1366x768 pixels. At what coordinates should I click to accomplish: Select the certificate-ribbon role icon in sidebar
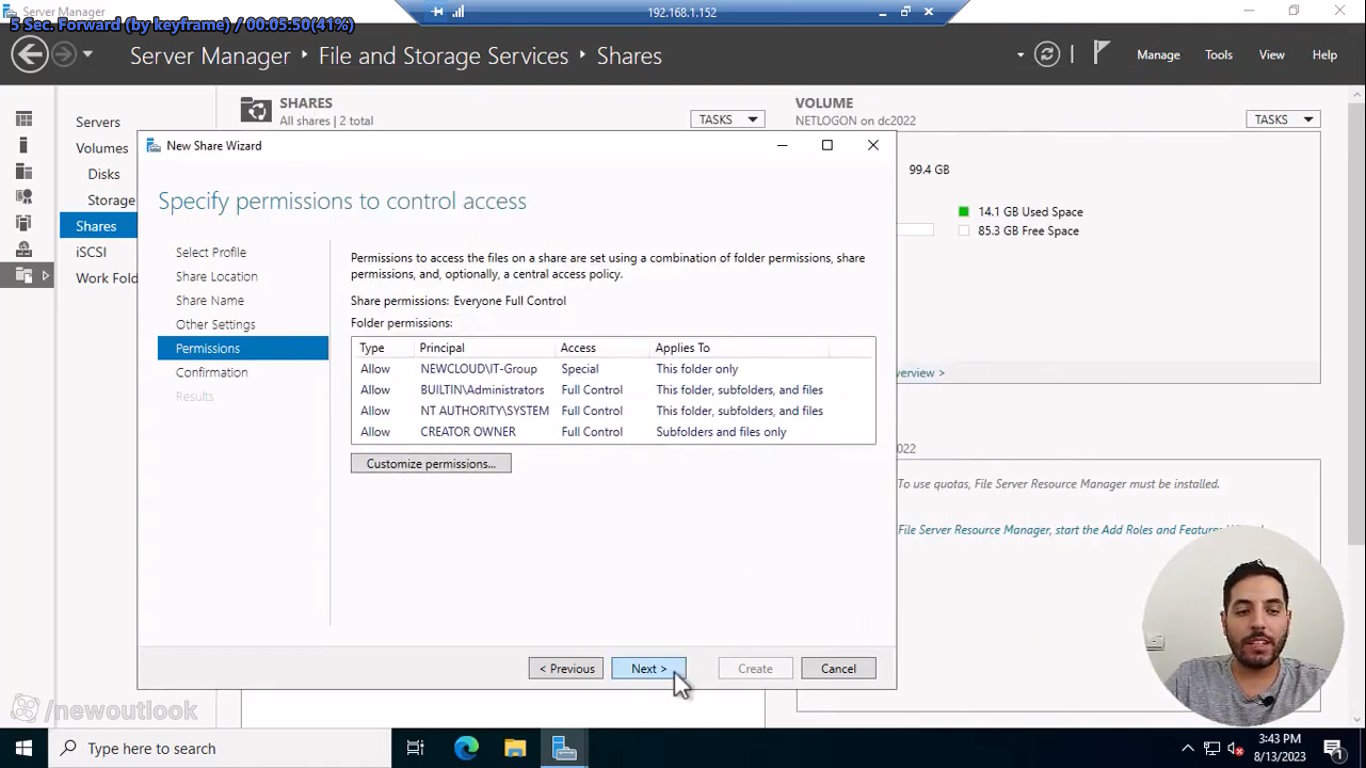(24, 197)
